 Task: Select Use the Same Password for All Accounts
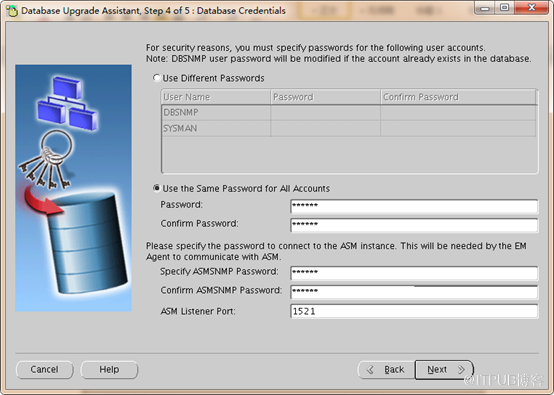tap(157, 188)
